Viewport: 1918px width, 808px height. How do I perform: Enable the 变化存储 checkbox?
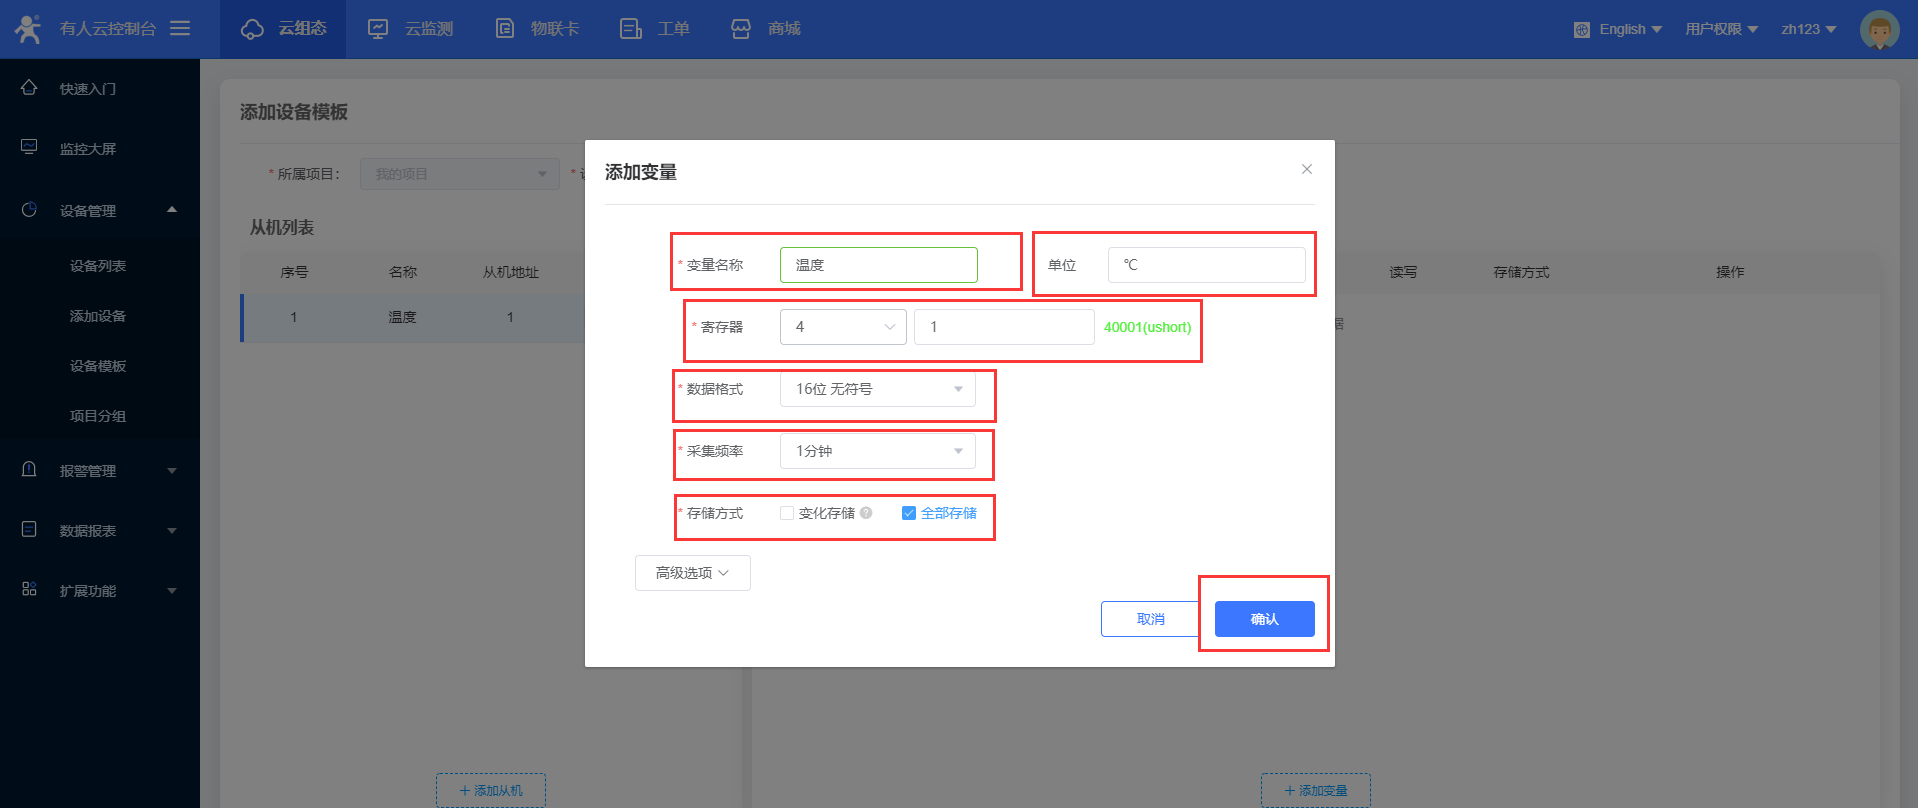click(787, 513)
